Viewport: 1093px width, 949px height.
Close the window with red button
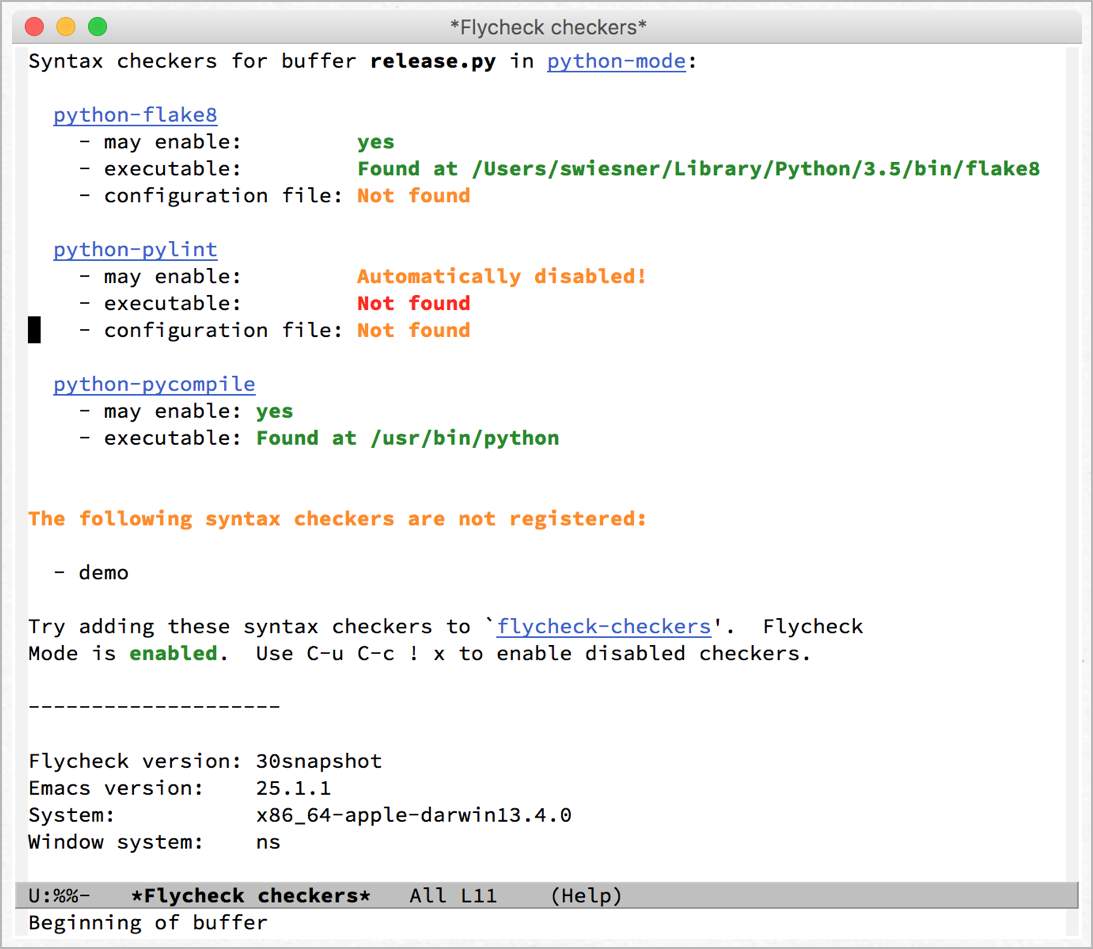coord(34,27)
